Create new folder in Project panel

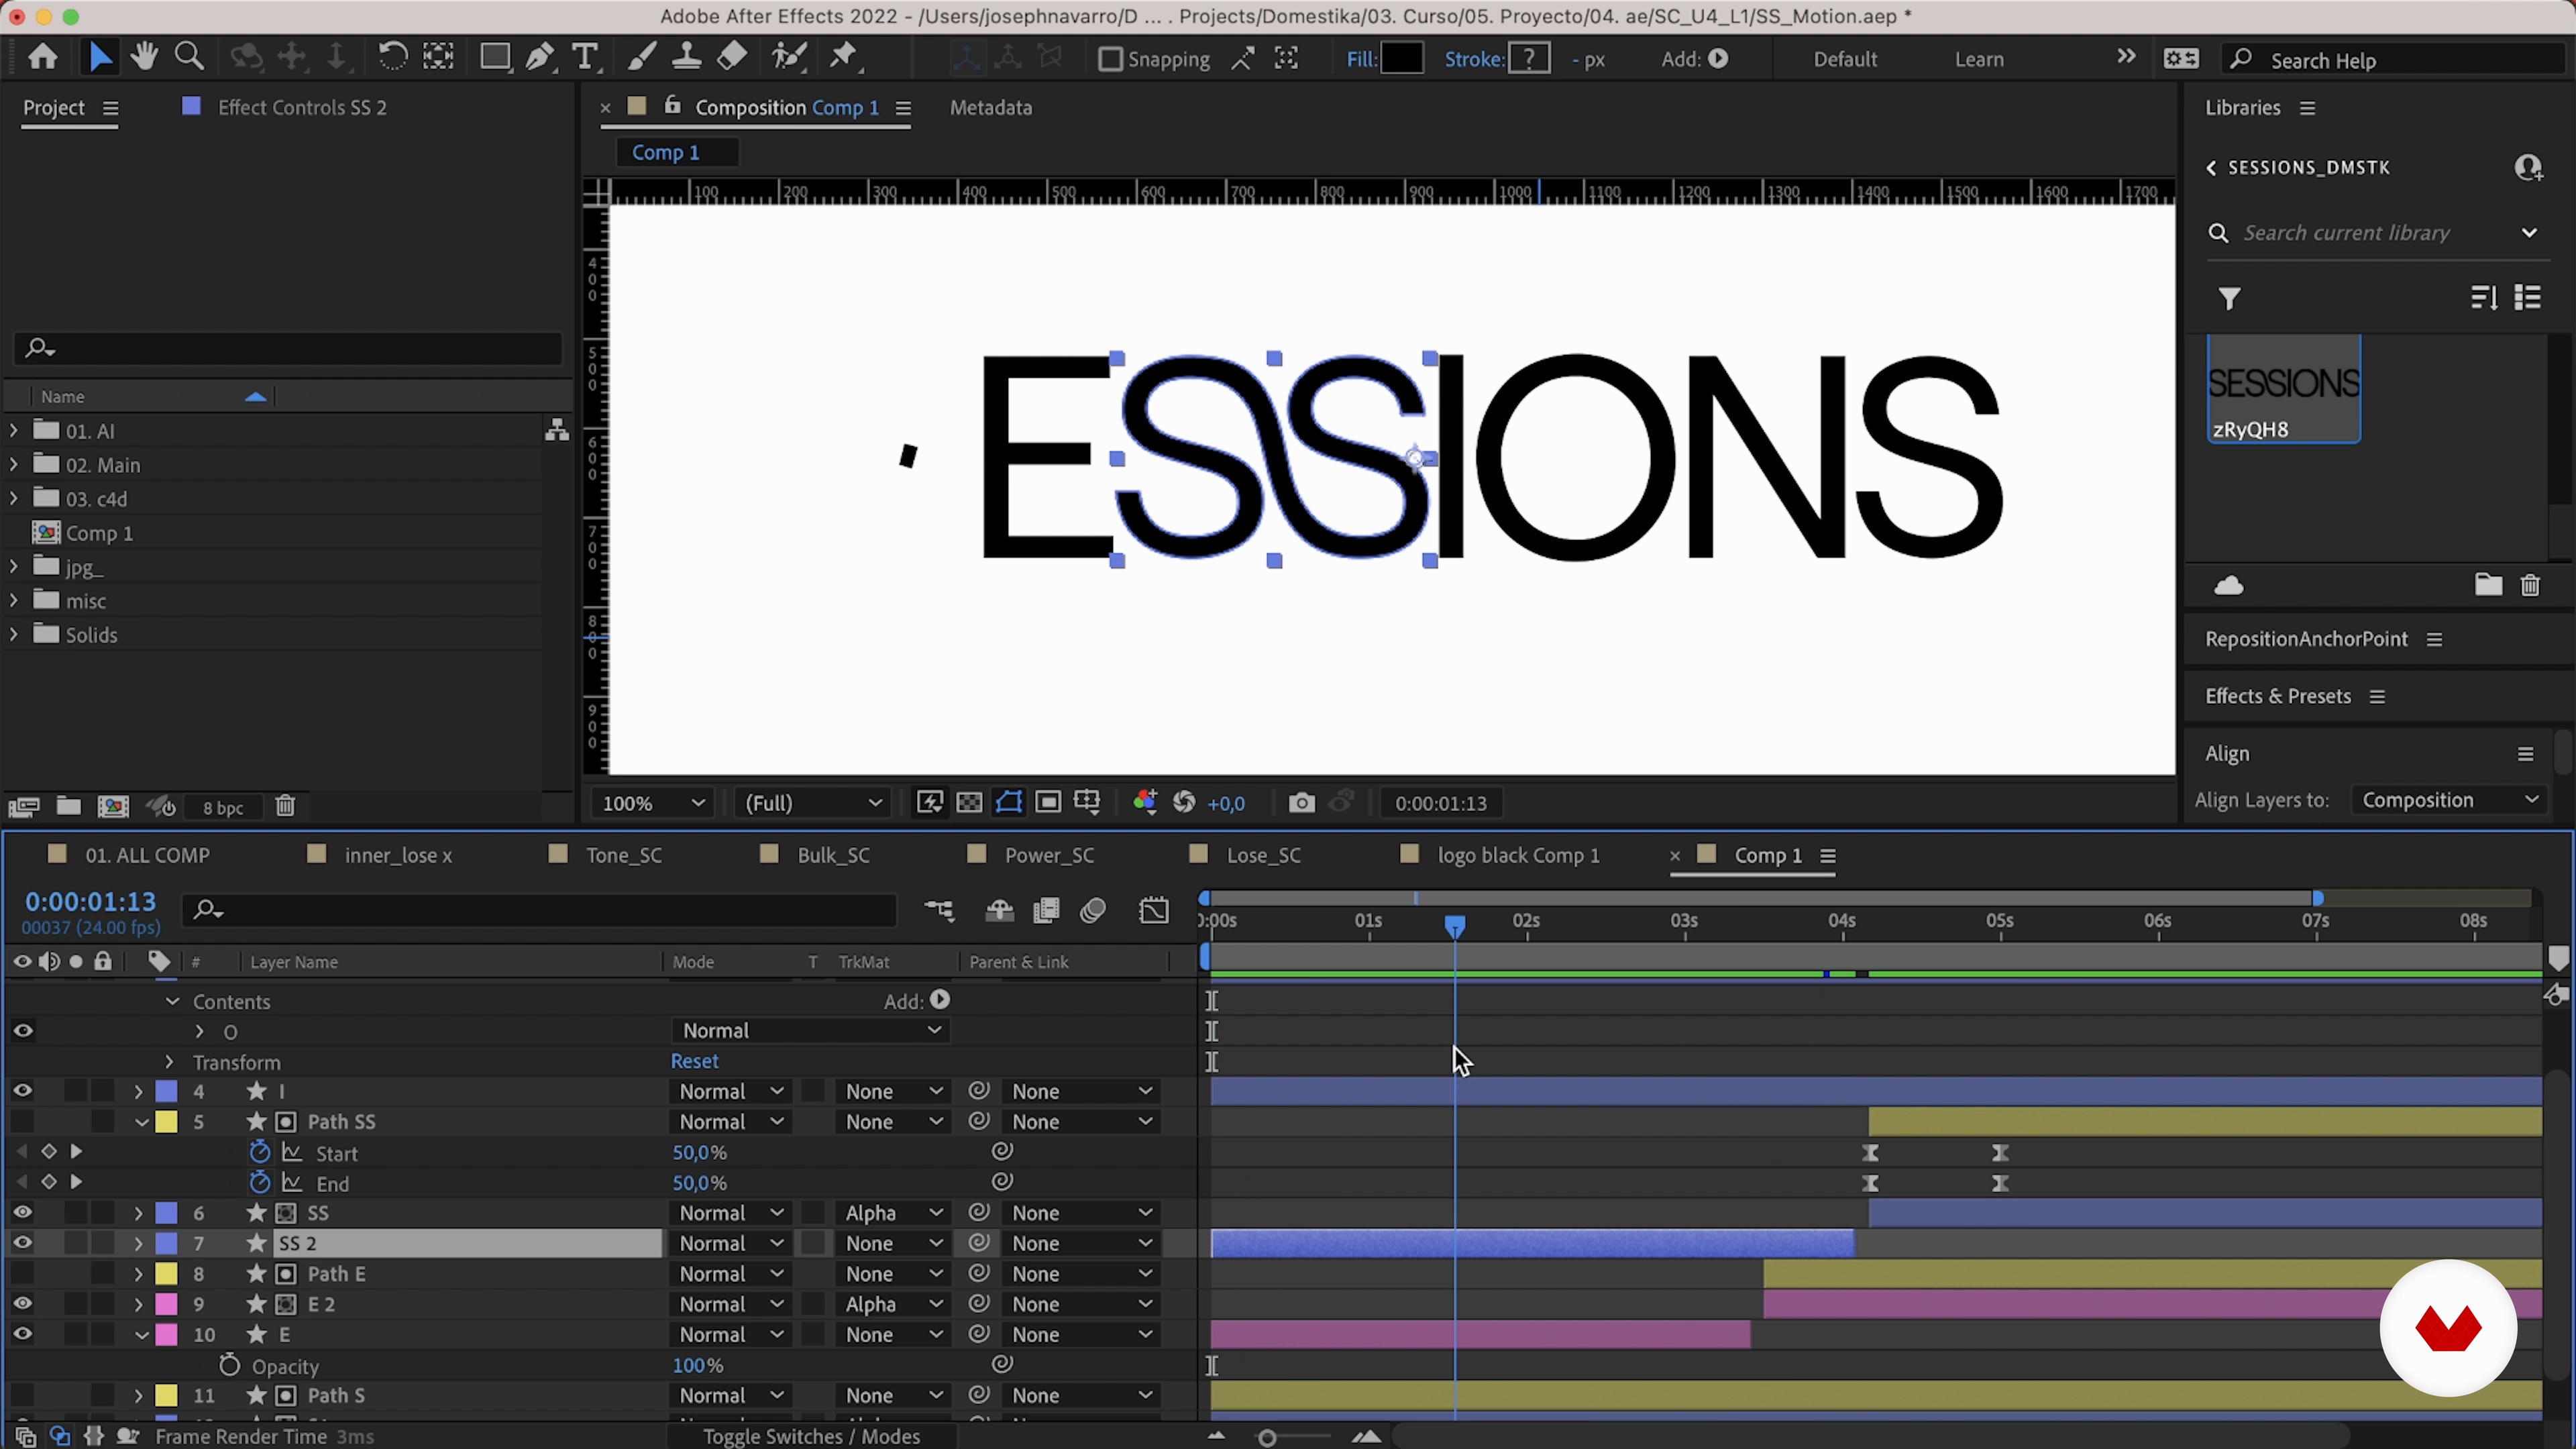[68, 806]
